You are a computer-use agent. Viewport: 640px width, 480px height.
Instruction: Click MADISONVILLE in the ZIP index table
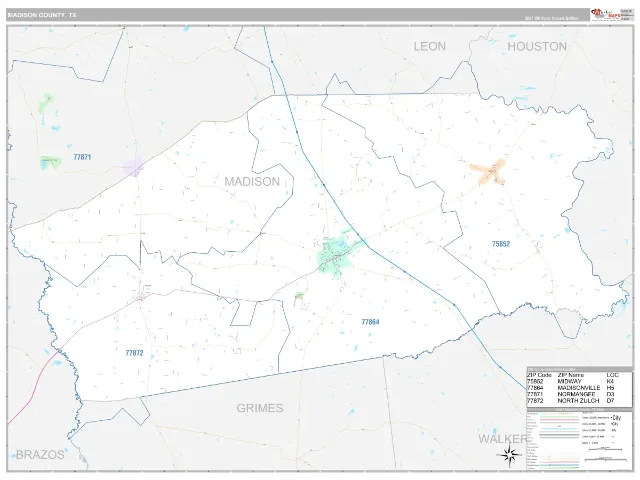(x=579, y=388)
